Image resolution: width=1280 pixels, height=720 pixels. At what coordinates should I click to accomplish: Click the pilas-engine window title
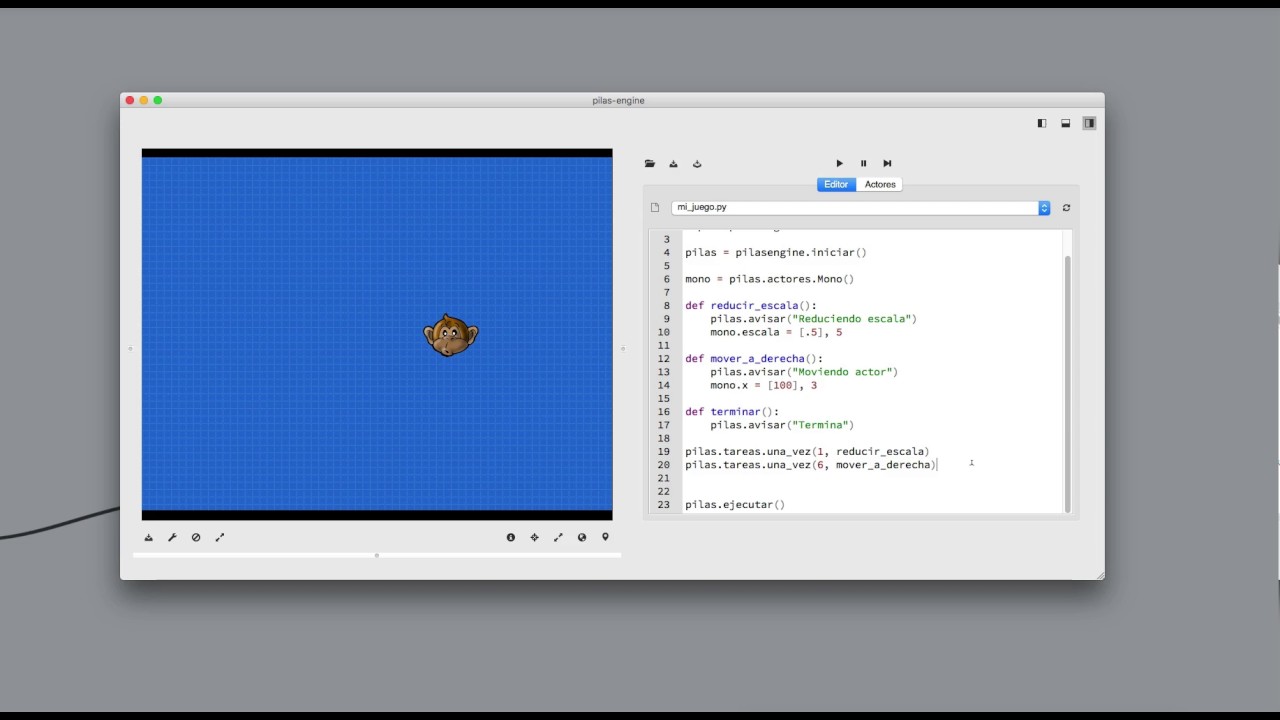tap(618, 100)
